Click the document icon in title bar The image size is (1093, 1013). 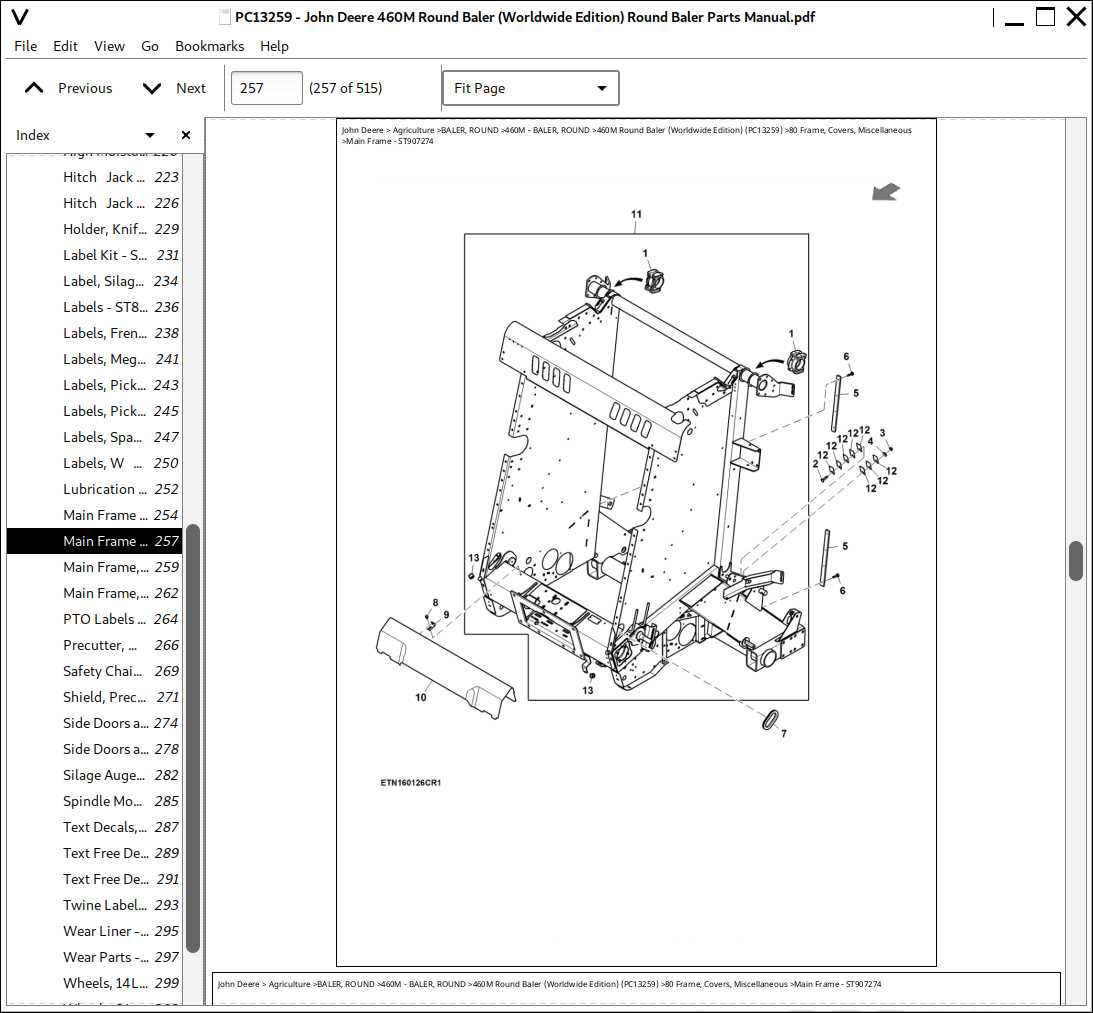[x=224, y=17]
